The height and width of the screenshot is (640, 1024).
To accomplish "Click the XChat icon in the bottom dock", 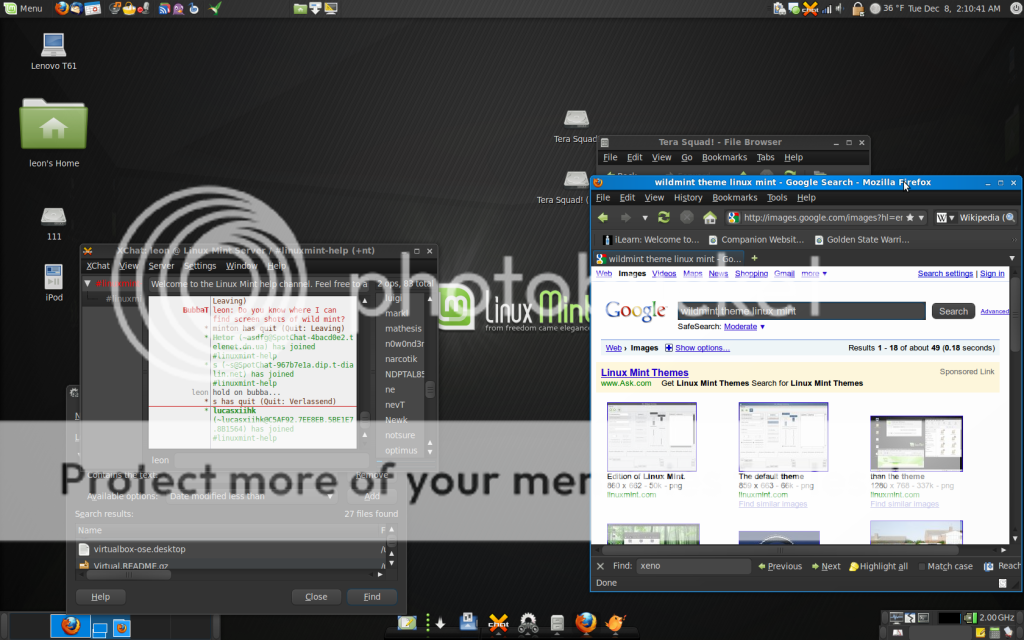I will (498, 622).
